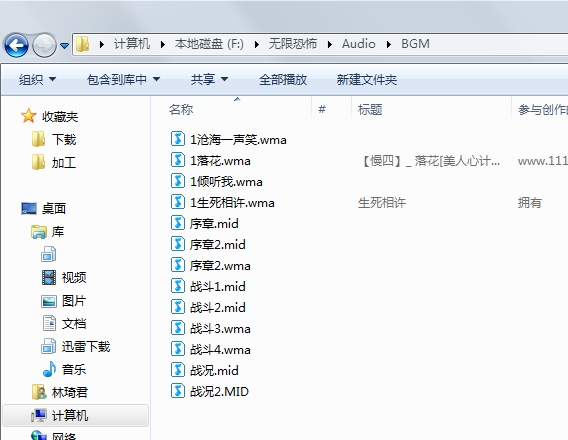This screenshot has width=568, height=440.
Task: Click title cell 【慢四】_ 落花[美人心计...
Action: click(431, 160)
